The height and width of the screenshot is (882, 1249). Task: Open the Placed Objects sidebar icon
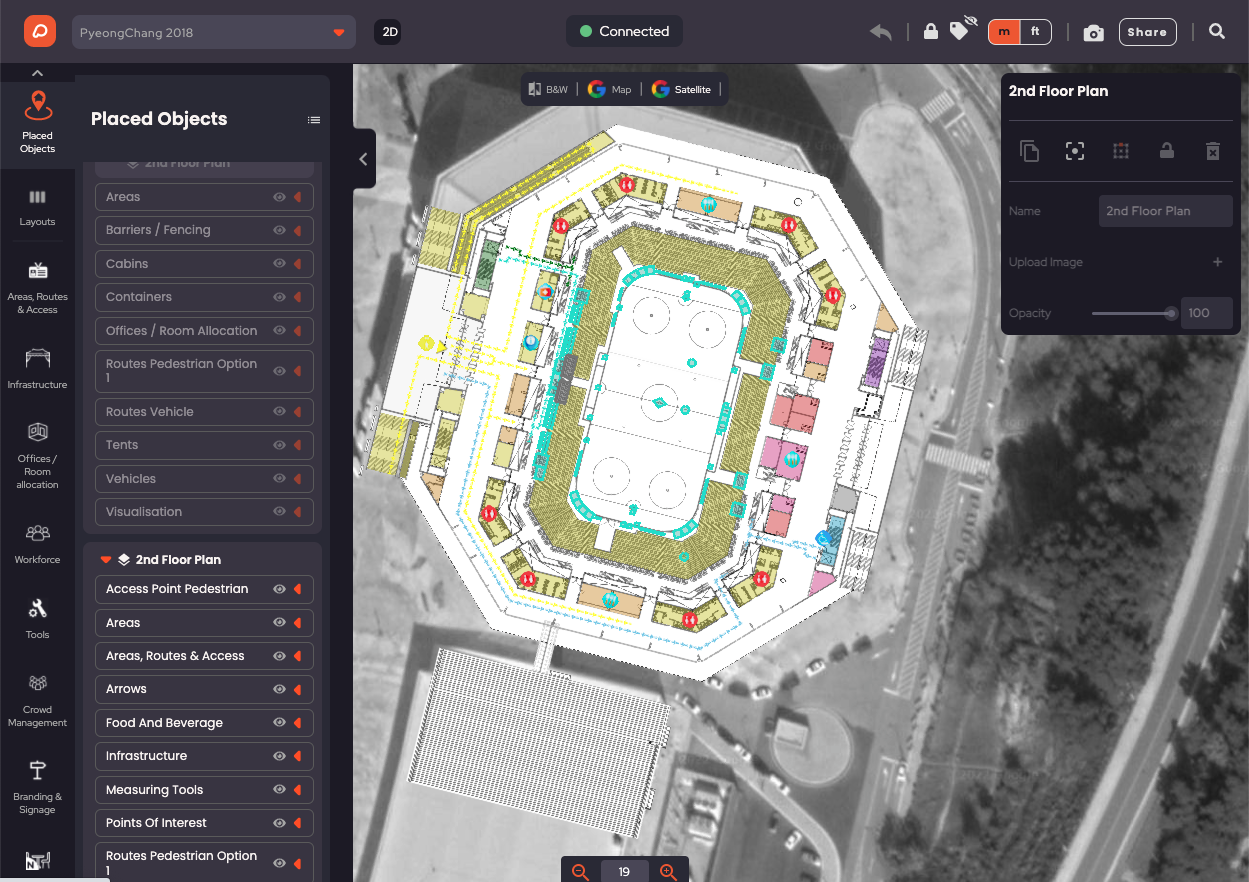coord(37,122)
